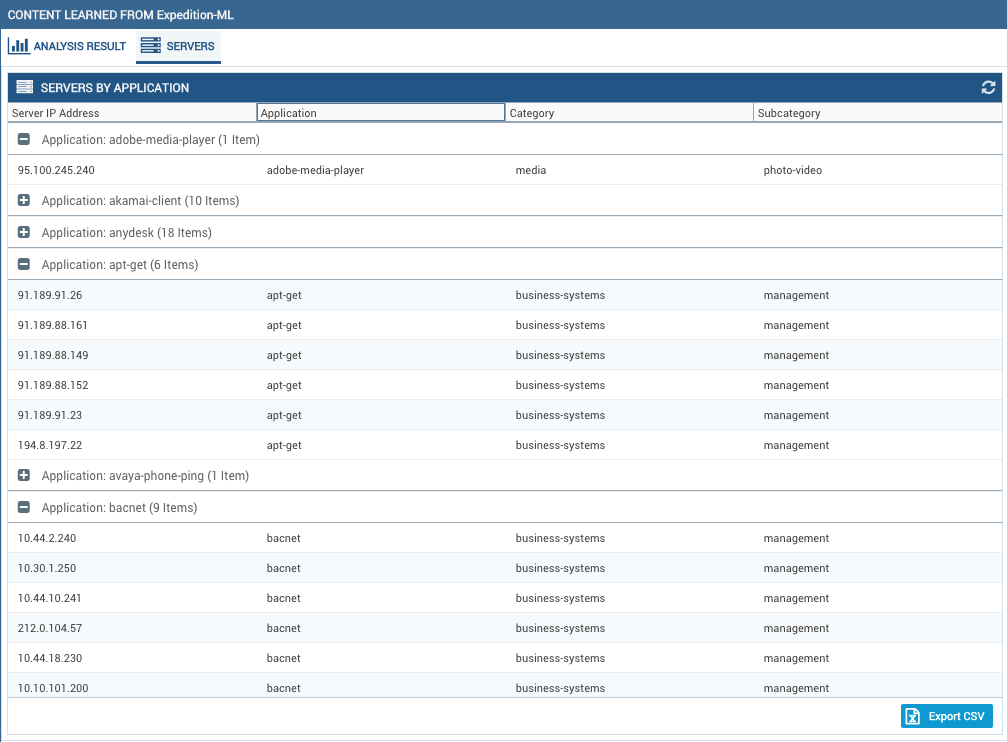Click the Application: bacnet (9 Items) label
The height and width of the screenshot is (742, 1007).
119,508
